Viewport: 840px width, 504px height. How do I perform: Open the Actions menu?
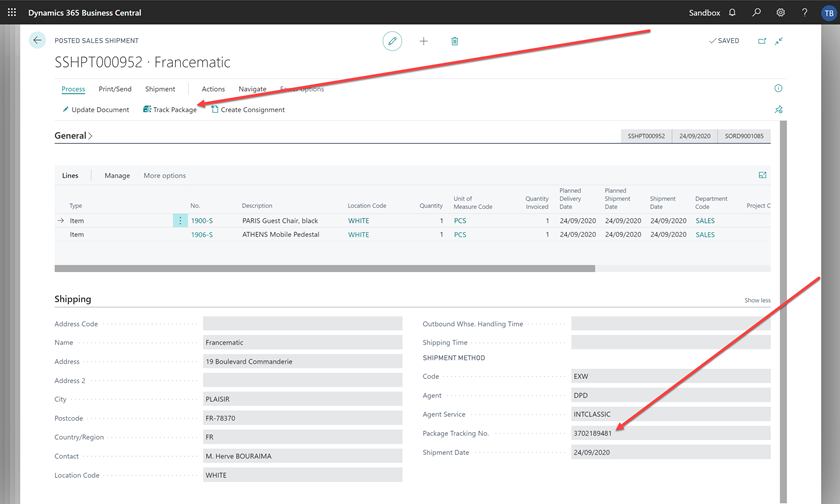coord(213,89)
